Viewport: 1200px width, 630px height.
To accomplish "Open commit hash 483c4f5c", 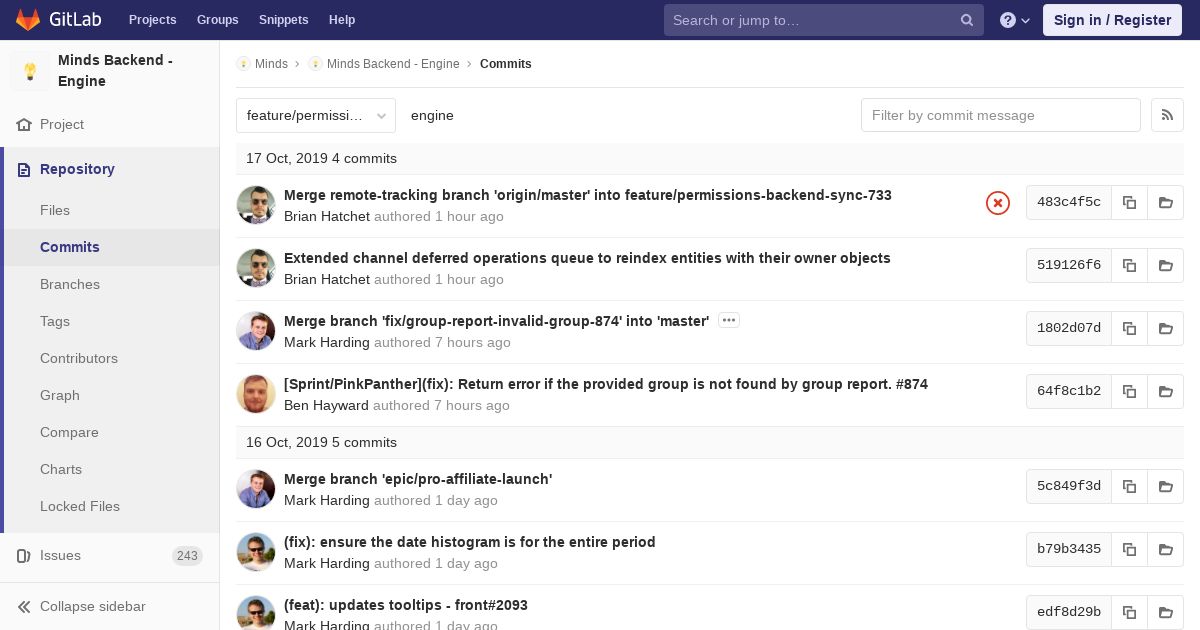I will 1069,202.
